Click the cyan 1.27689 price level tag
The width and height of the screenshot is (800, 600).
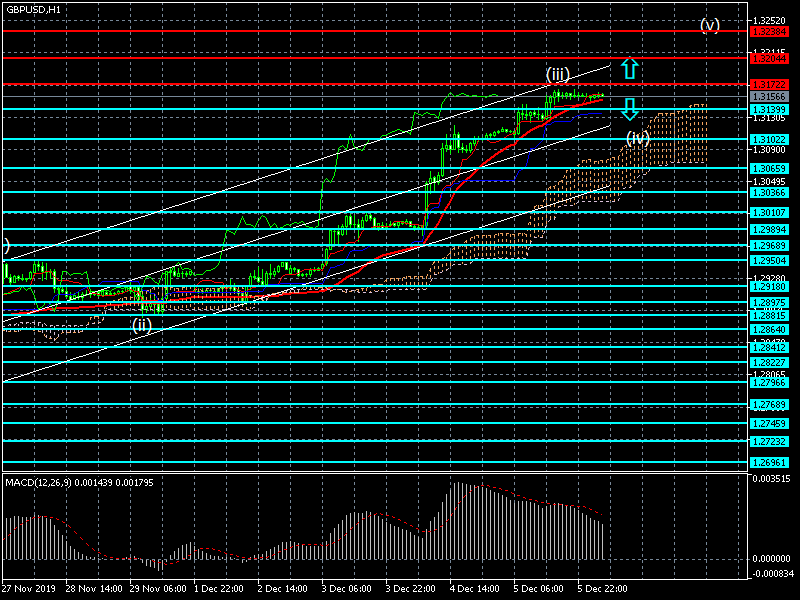[x=769, y=405]
